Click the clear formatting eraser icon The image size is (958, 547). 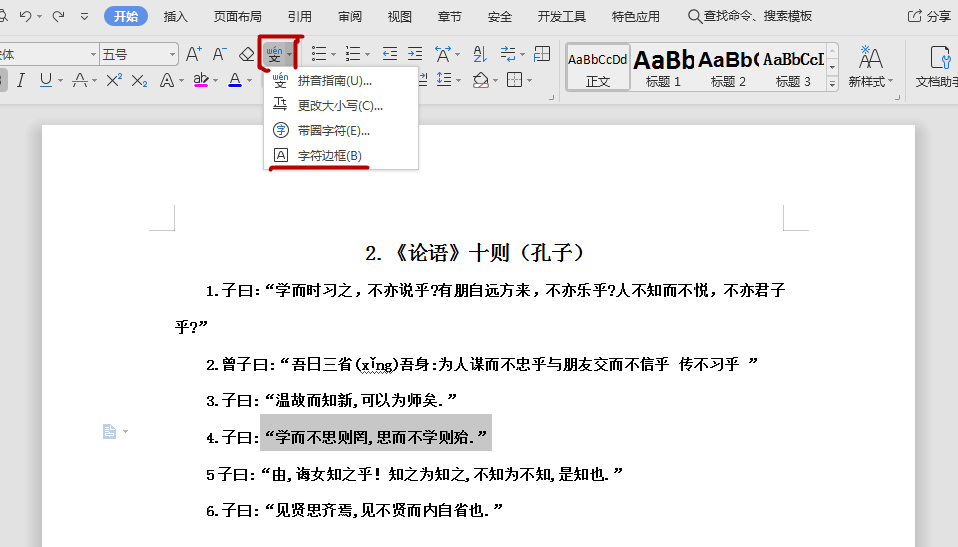click(246, 54)
